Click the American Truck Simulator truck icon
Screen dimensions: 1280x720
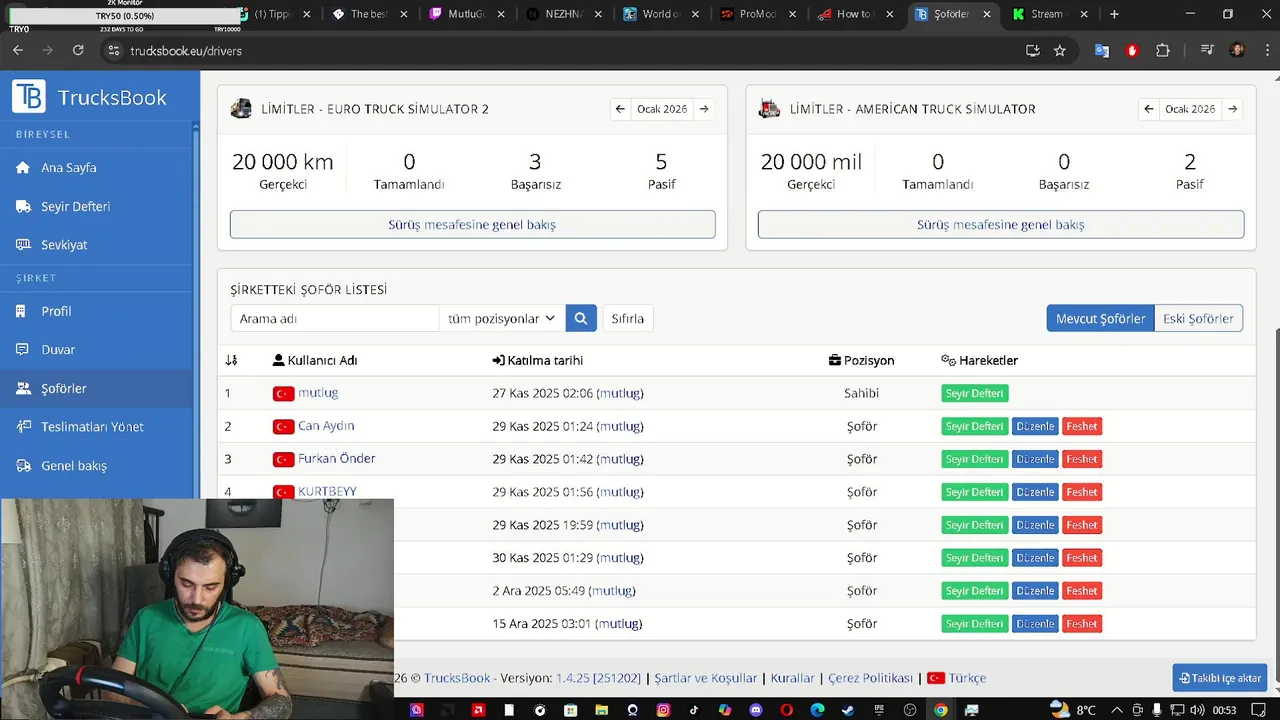pos(769,109)
